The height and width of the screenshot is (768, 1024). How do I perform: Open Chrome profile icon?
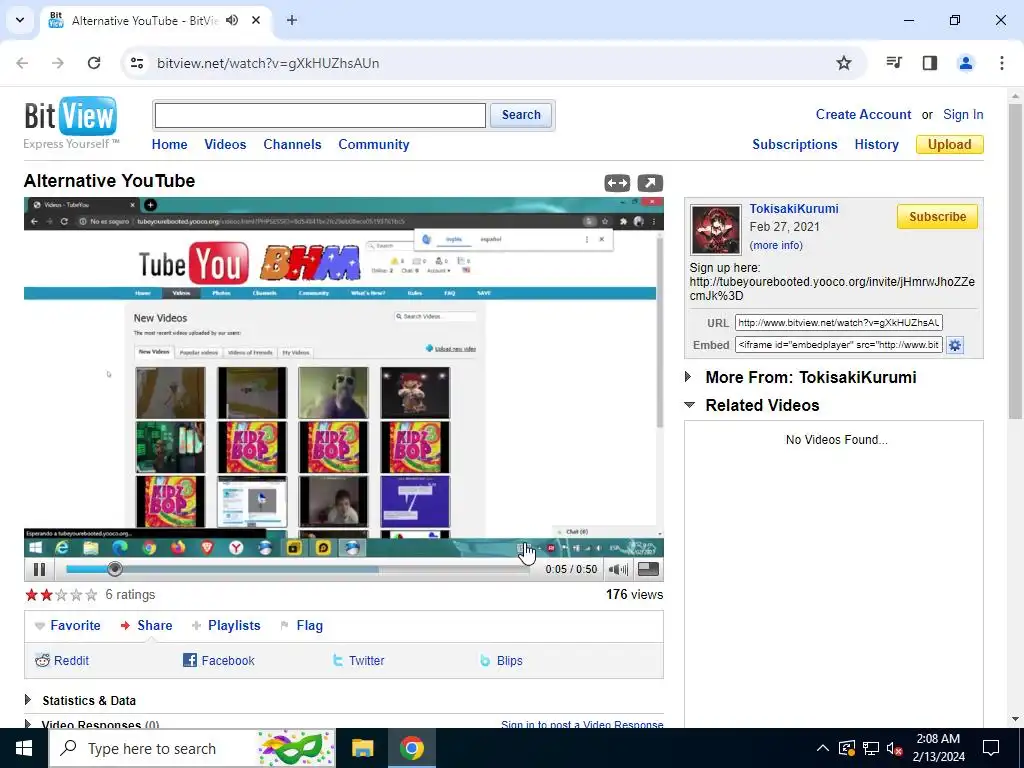point(966,63)
